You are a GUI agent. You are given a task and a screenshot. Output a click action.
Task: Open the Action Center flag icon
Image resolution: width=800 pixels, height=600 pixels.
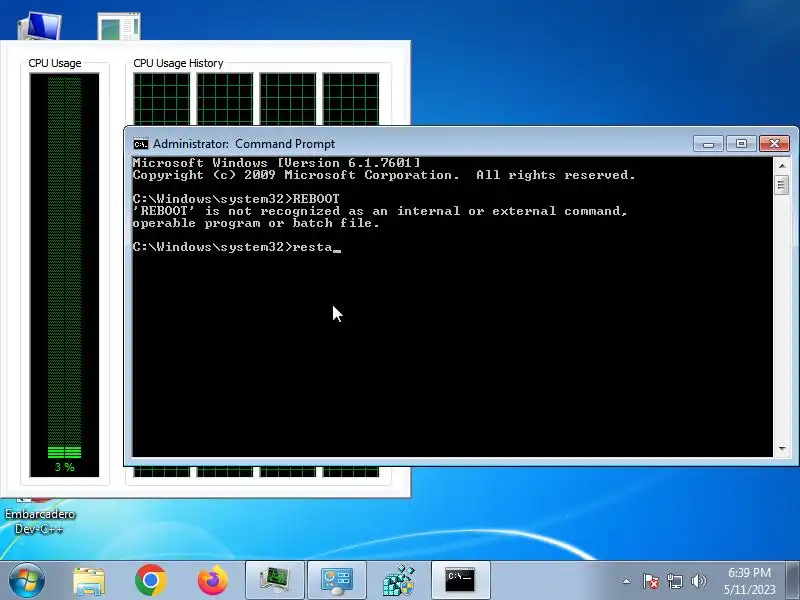pyautogui.click(x=651, y=581)
